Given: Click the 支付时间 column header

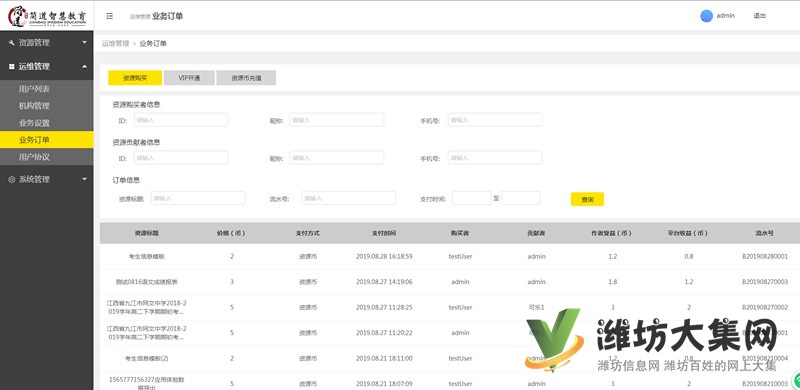Looking at the screenshot, I should [384, 233].
